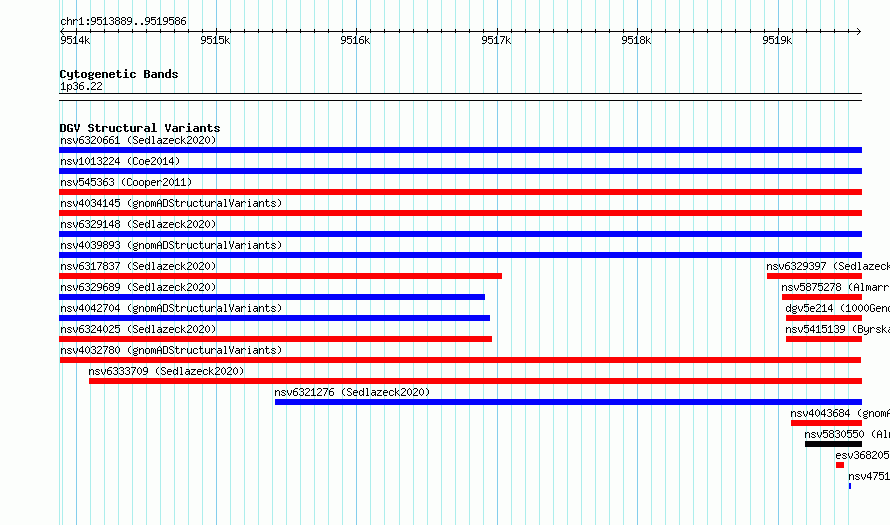Select the blue bar under nsv4039893

tap(460, 255)
